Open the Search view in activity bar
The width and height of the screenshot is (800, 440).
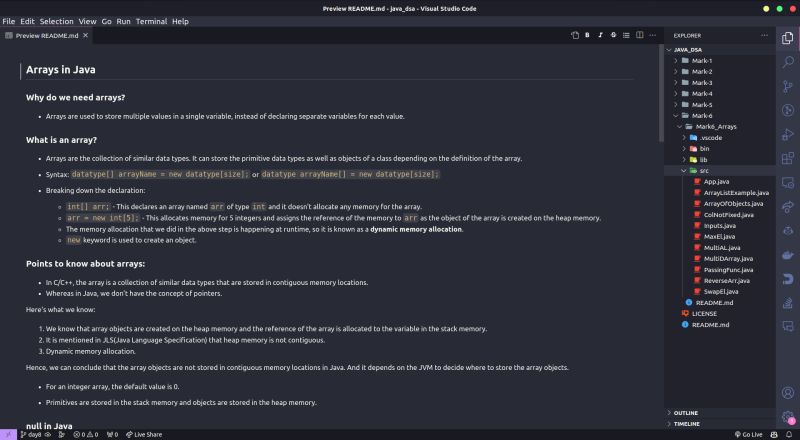788,62
